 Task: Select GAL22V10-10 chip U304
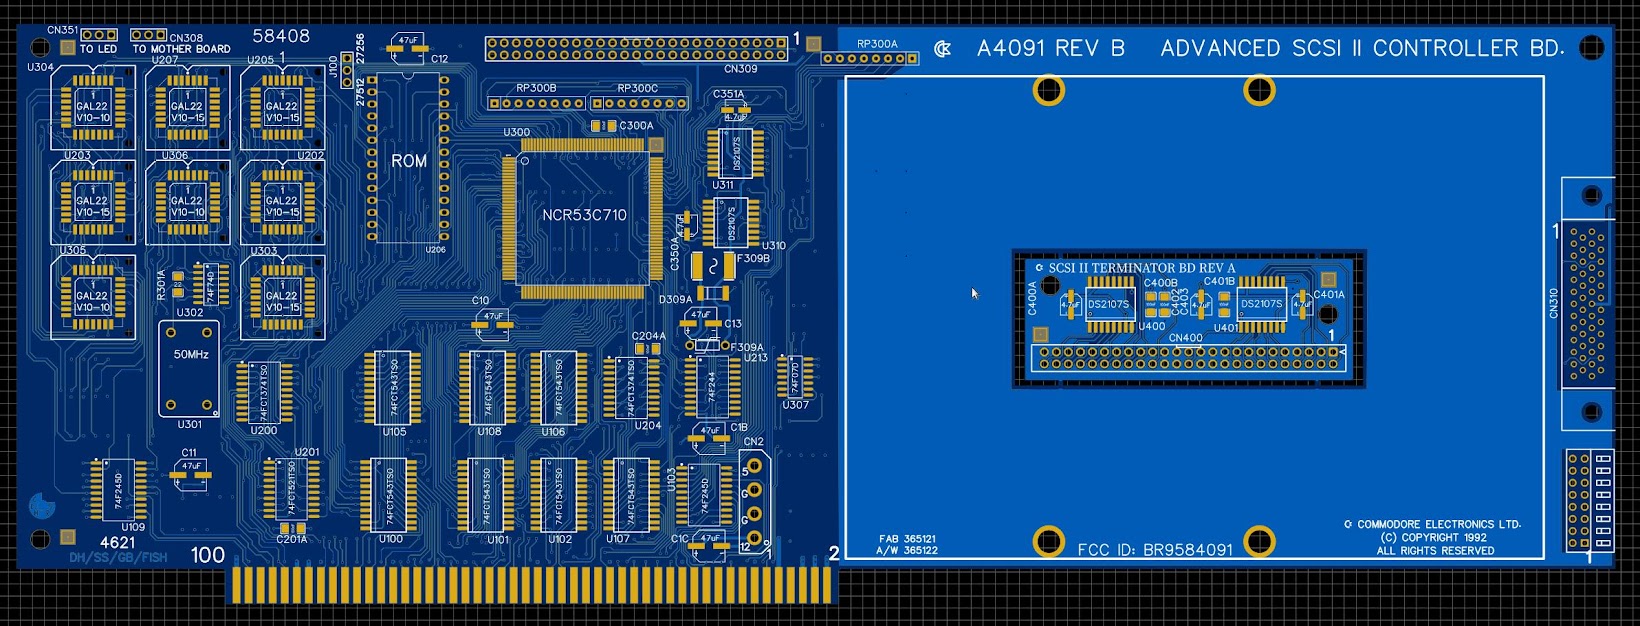92,109
